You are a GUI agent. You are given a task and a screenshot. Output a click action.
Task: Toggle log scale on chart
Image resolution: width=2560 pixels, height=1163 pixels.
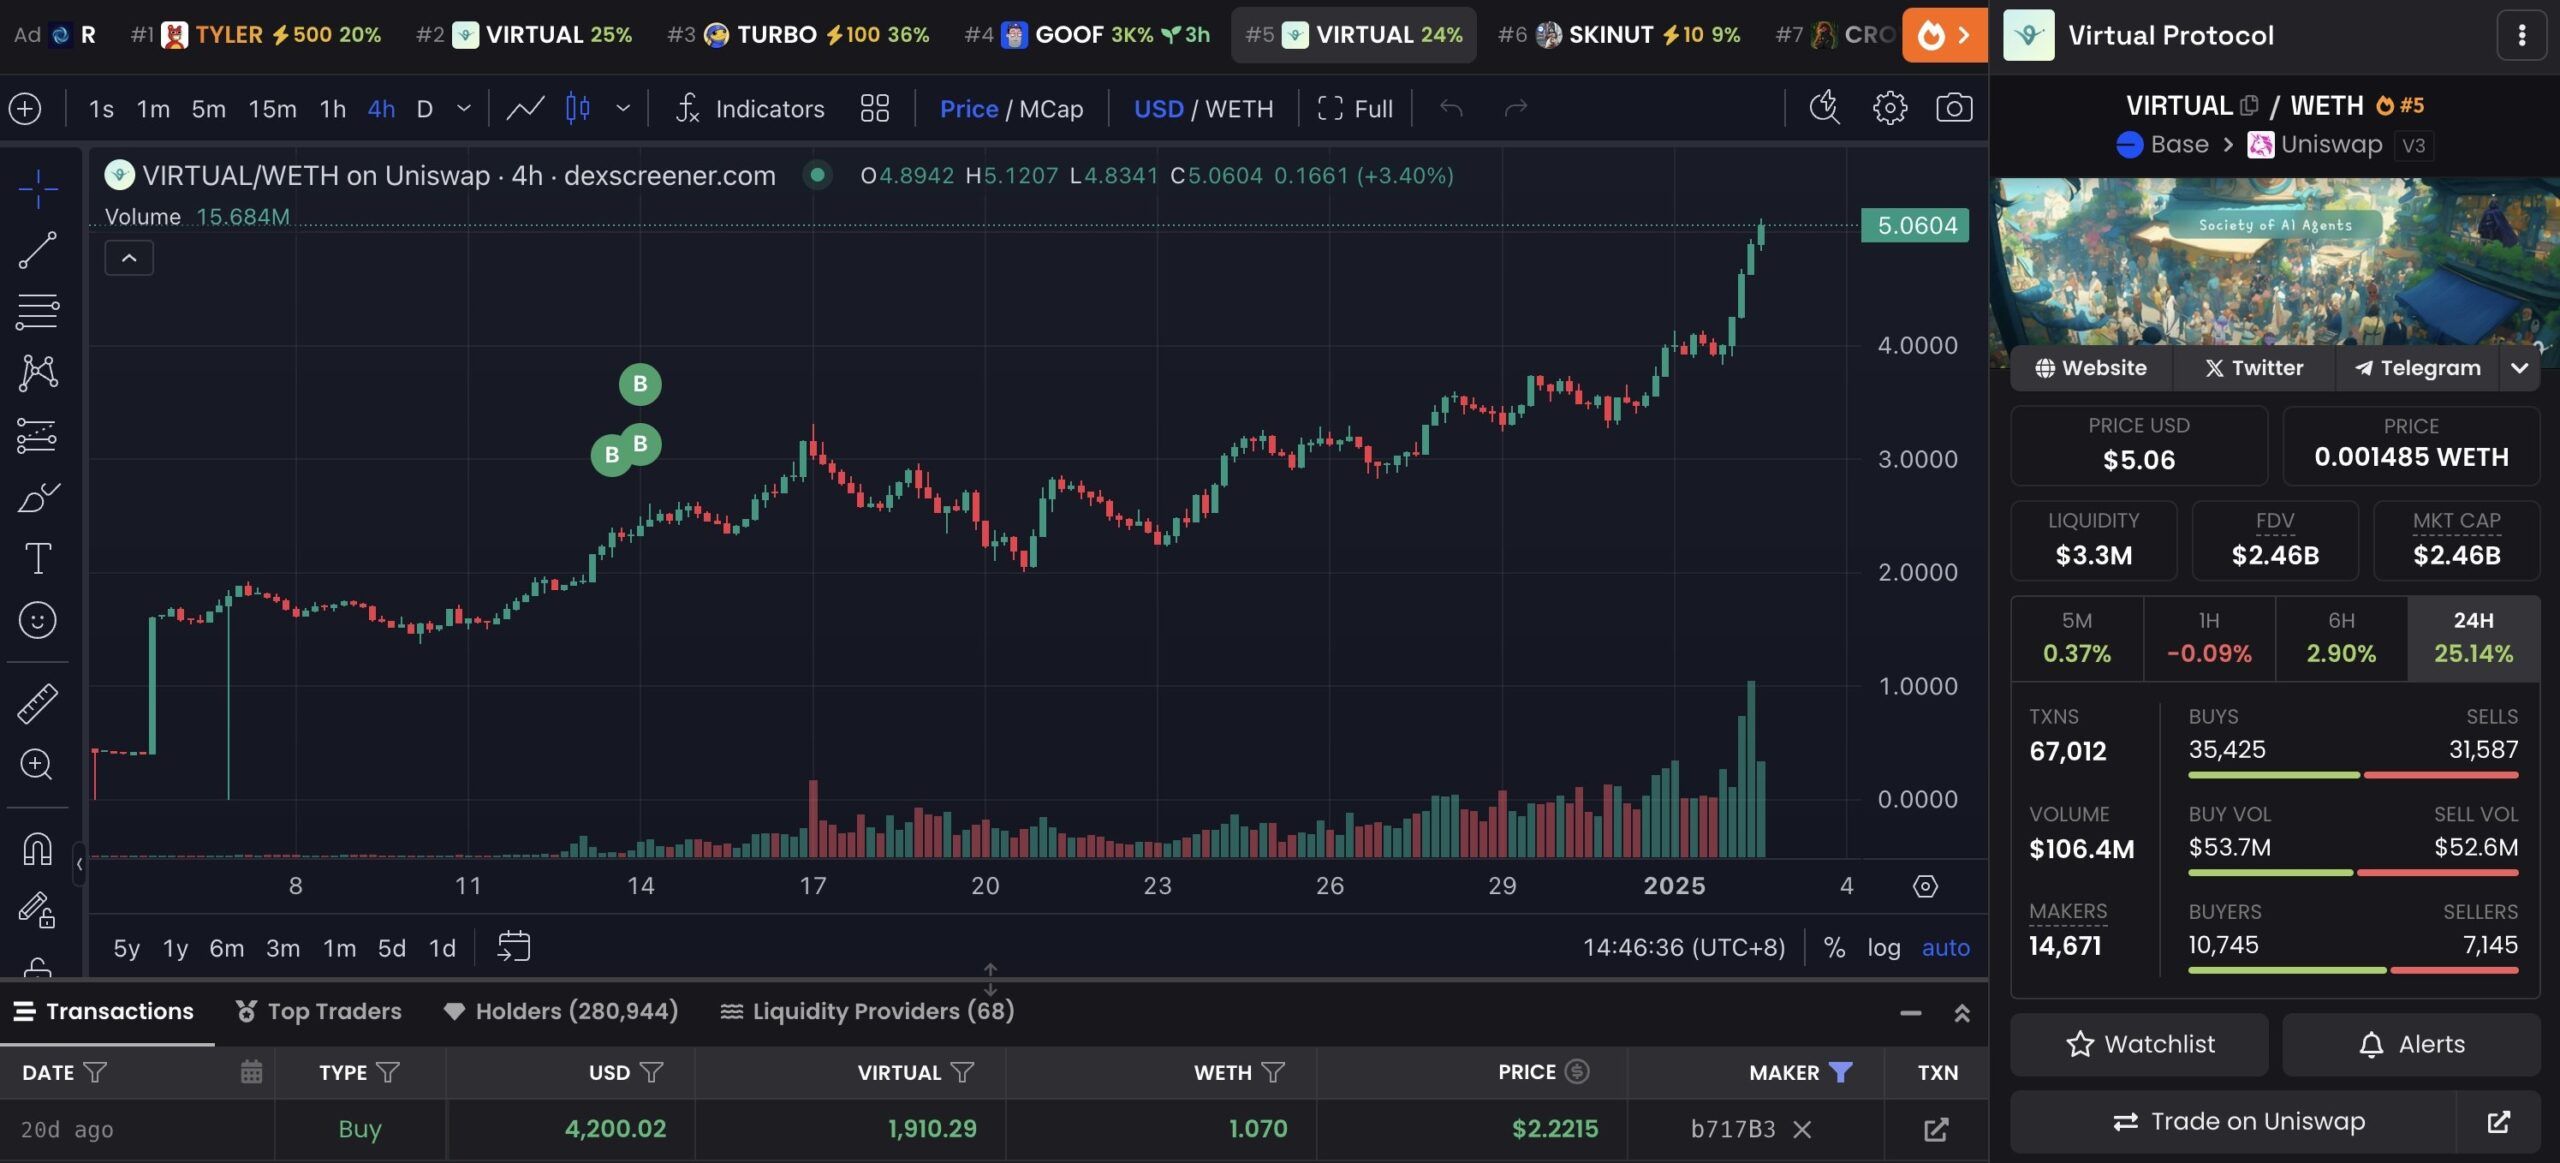1883,947
